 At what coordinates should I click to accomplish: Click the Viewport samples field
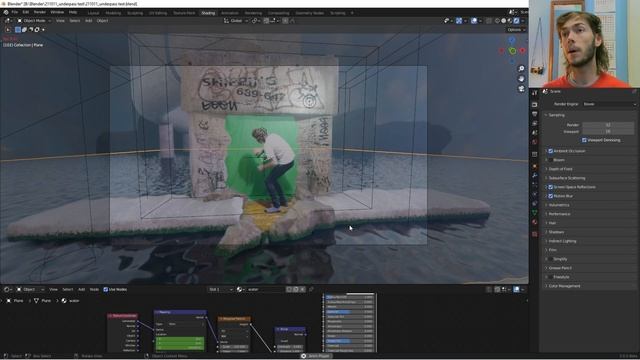coord(608,131)
